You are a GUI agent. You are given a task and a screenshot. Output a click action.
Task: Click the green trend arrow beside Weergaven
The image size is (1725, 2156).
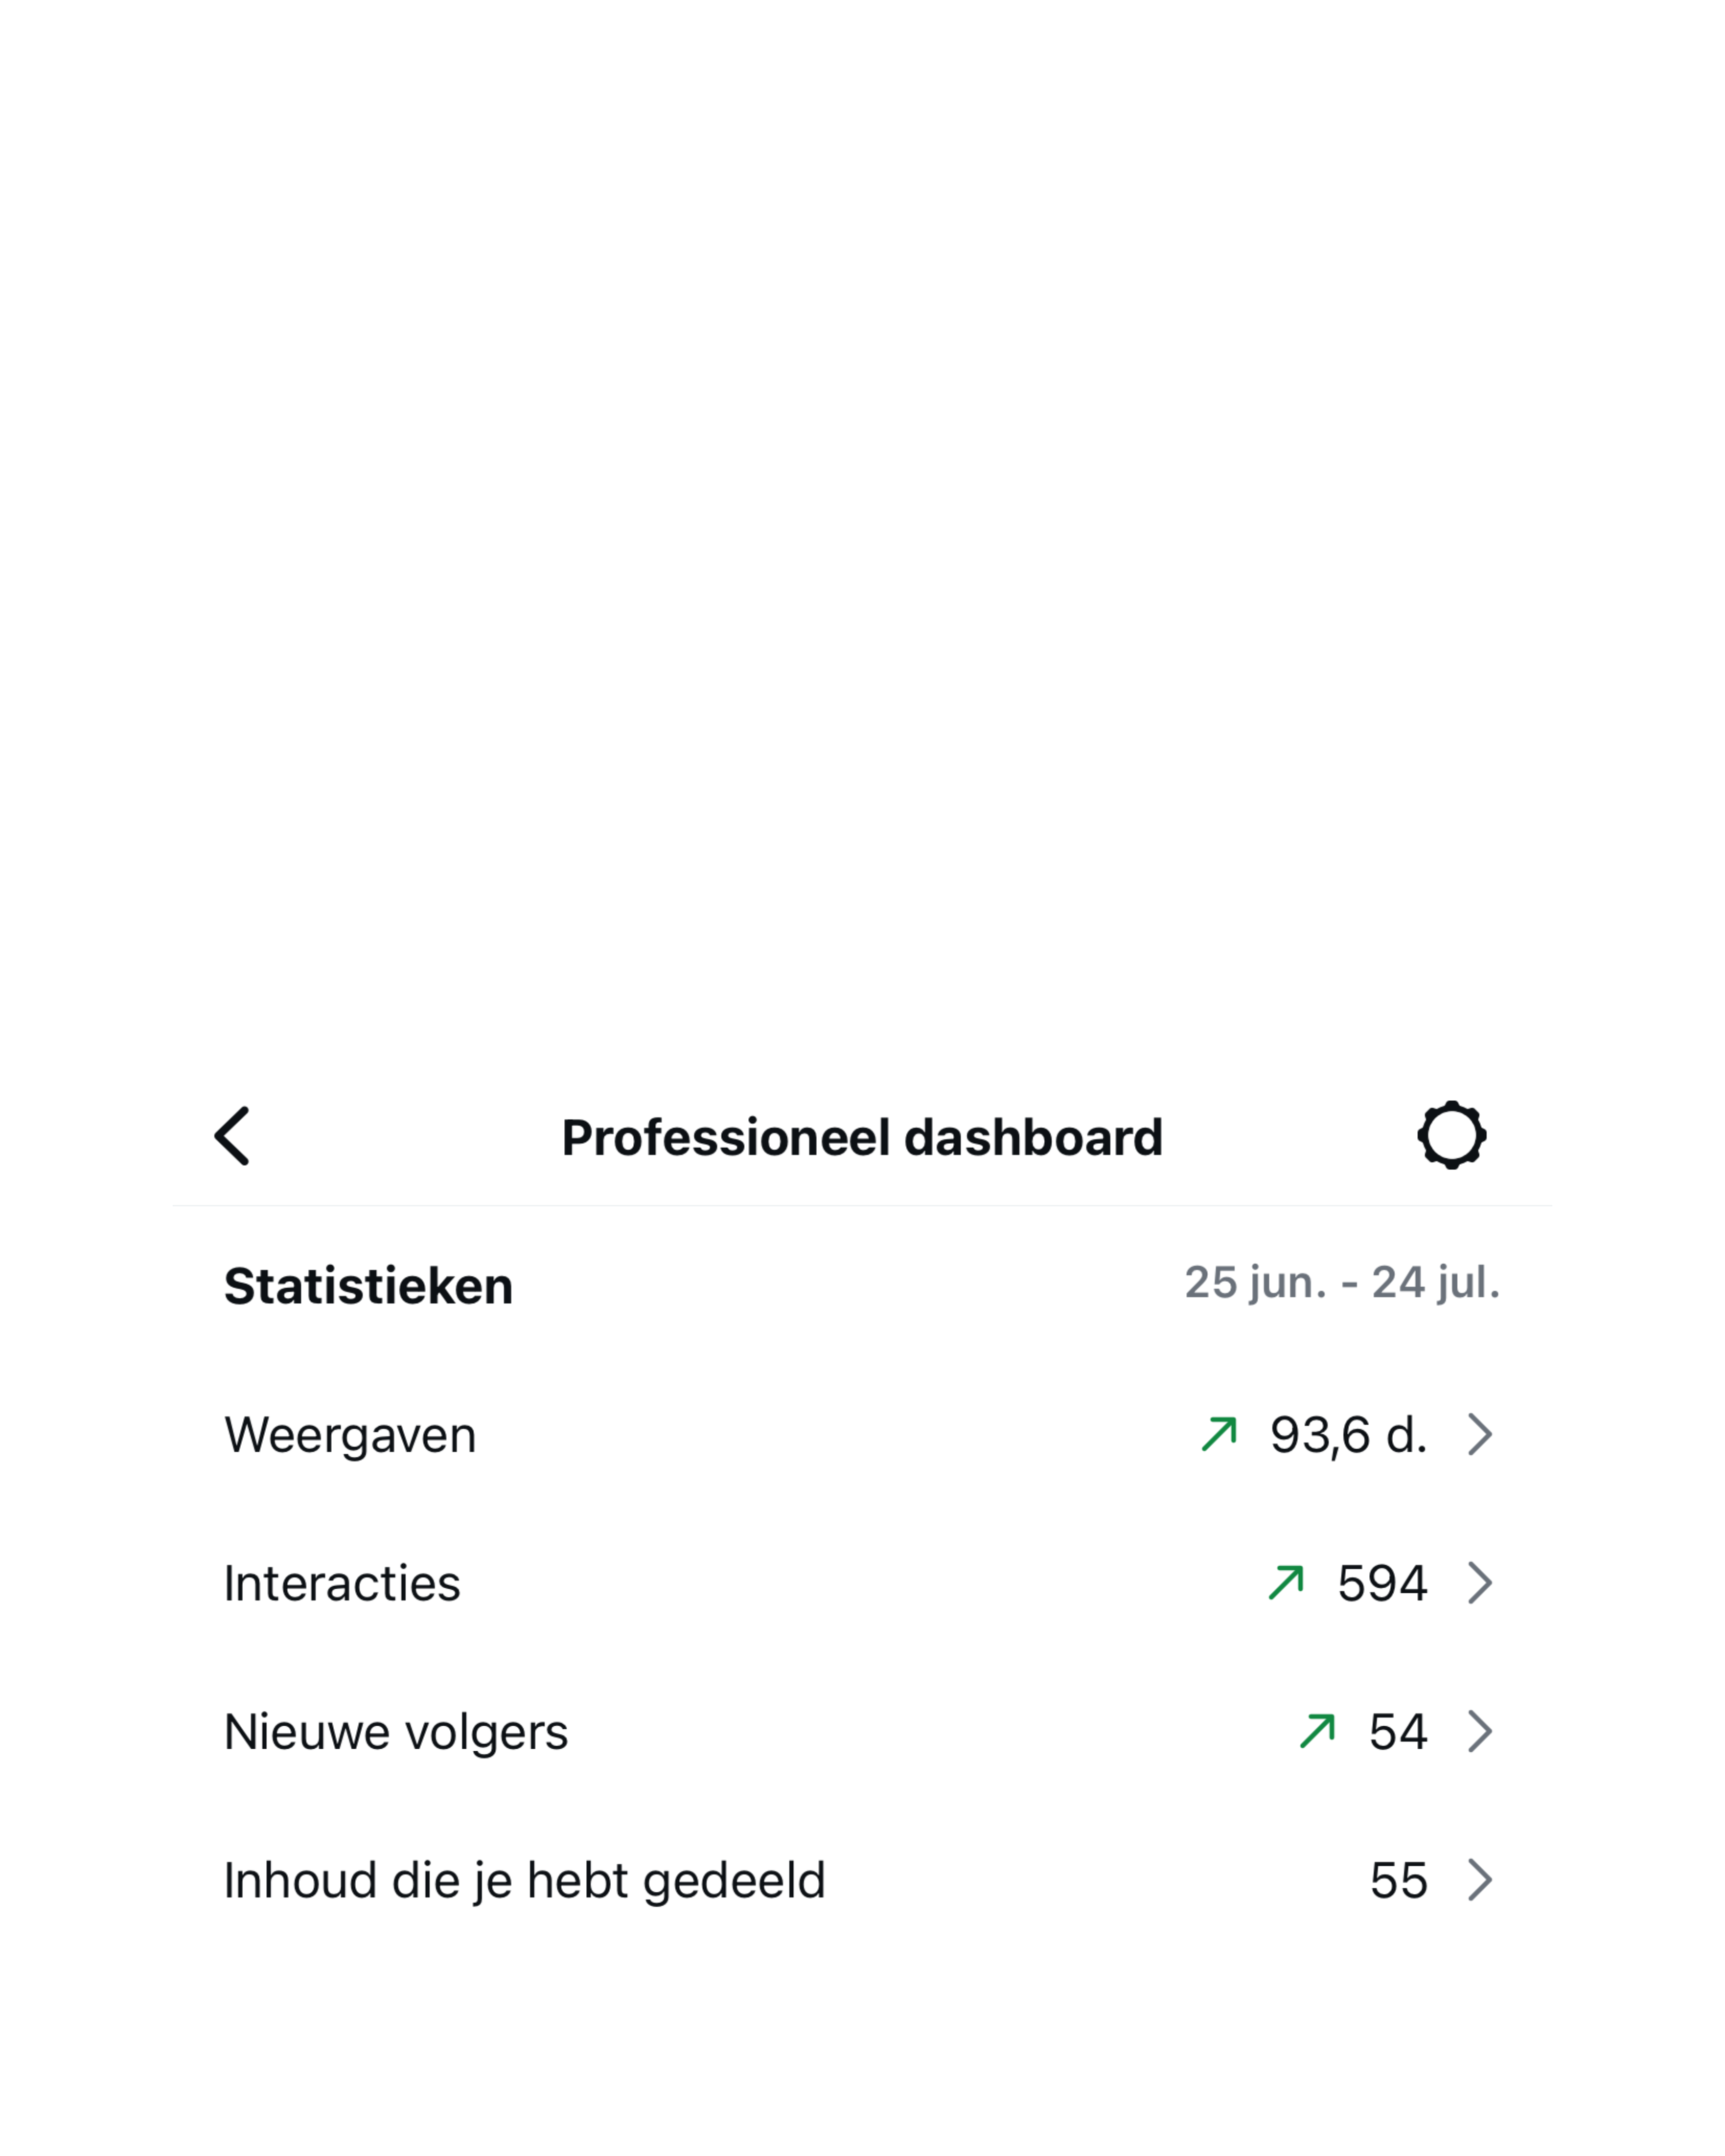pyautogui.click(x=1219, y=1434)
